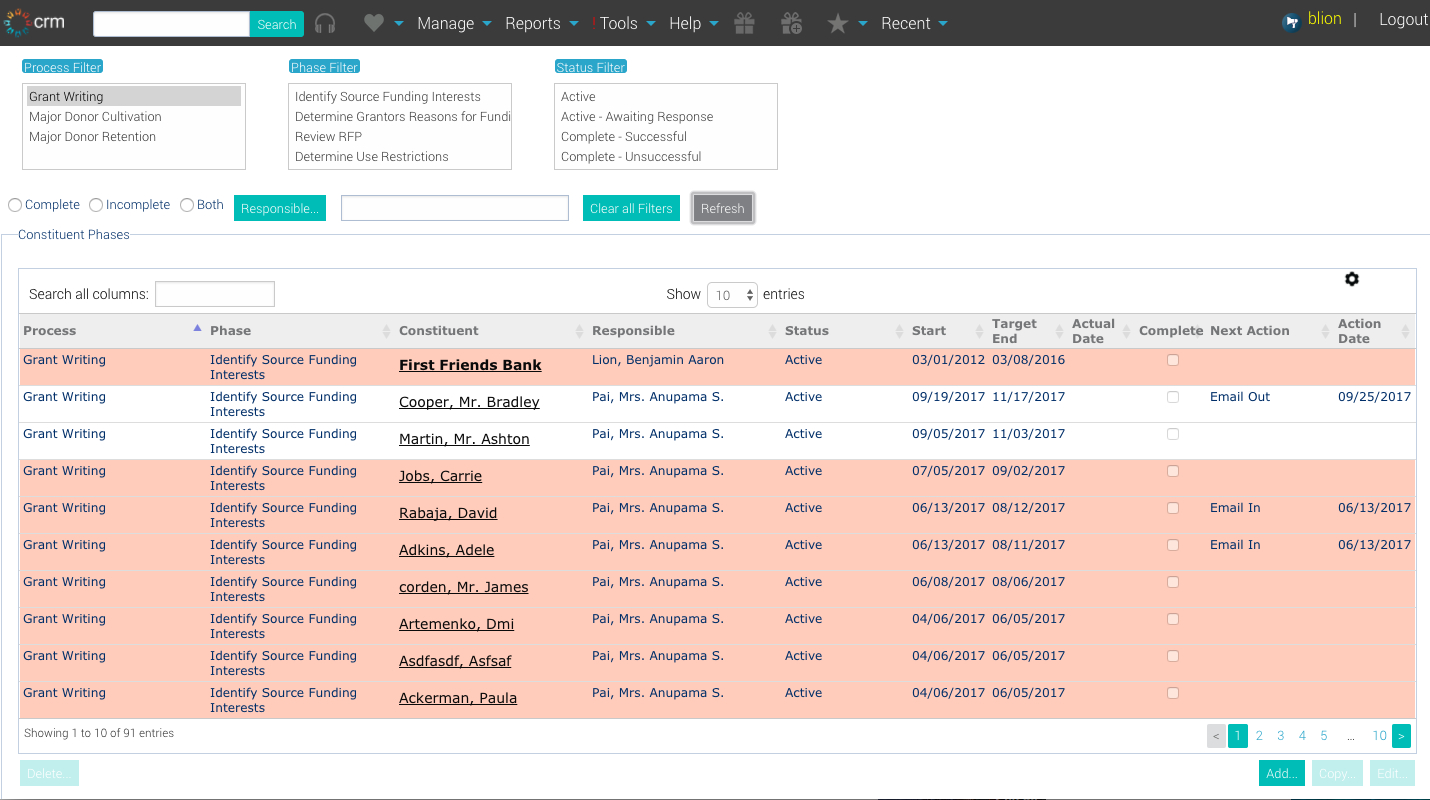The width and height of the screenshot is (1430, 800).
Task: Tick Complete checkbox for First Friends Bank
Action: click(1173, 360)
